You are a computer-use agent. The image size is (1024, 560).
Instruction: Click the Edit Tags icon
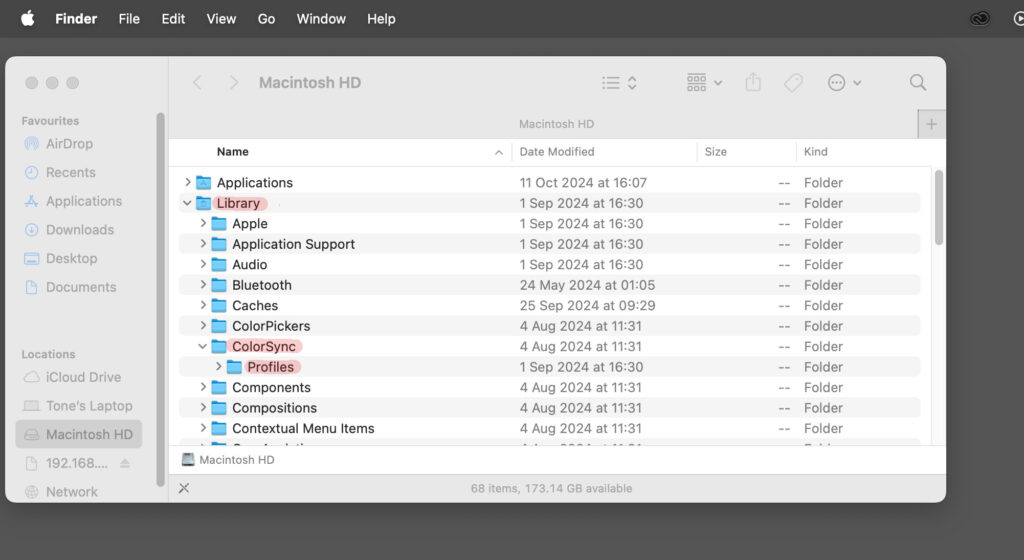click(x=793, y=83)
